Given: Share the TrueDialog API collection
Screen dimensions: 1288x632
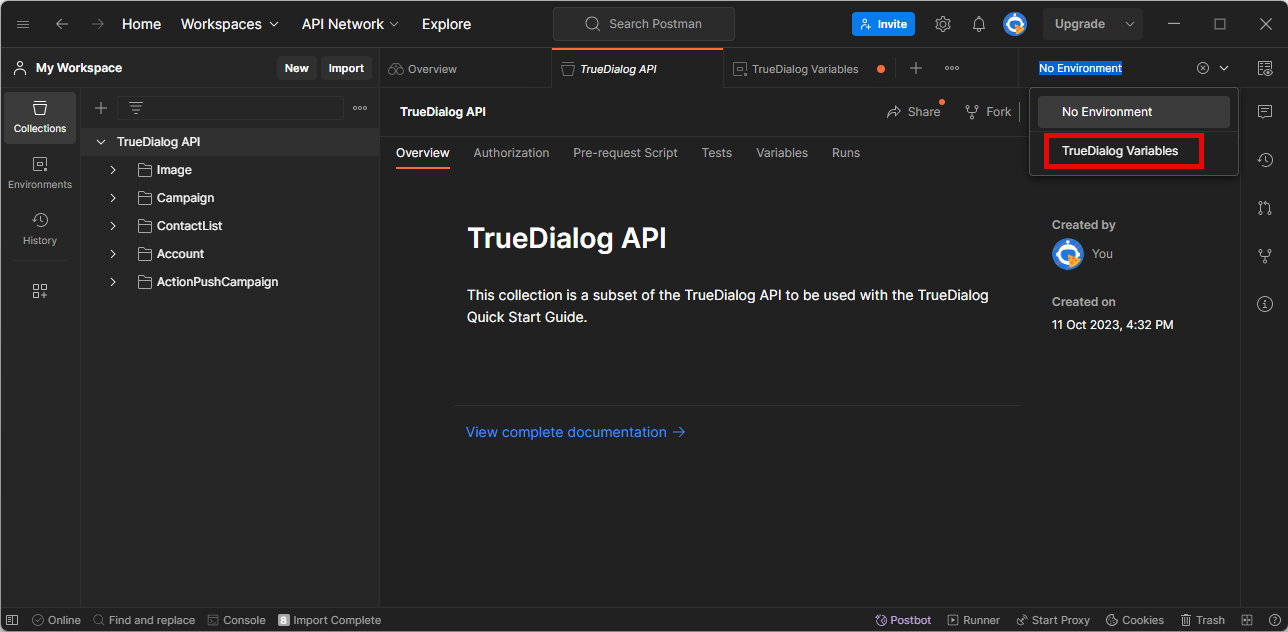Looking at the screenshot, I should coord(914,112).
